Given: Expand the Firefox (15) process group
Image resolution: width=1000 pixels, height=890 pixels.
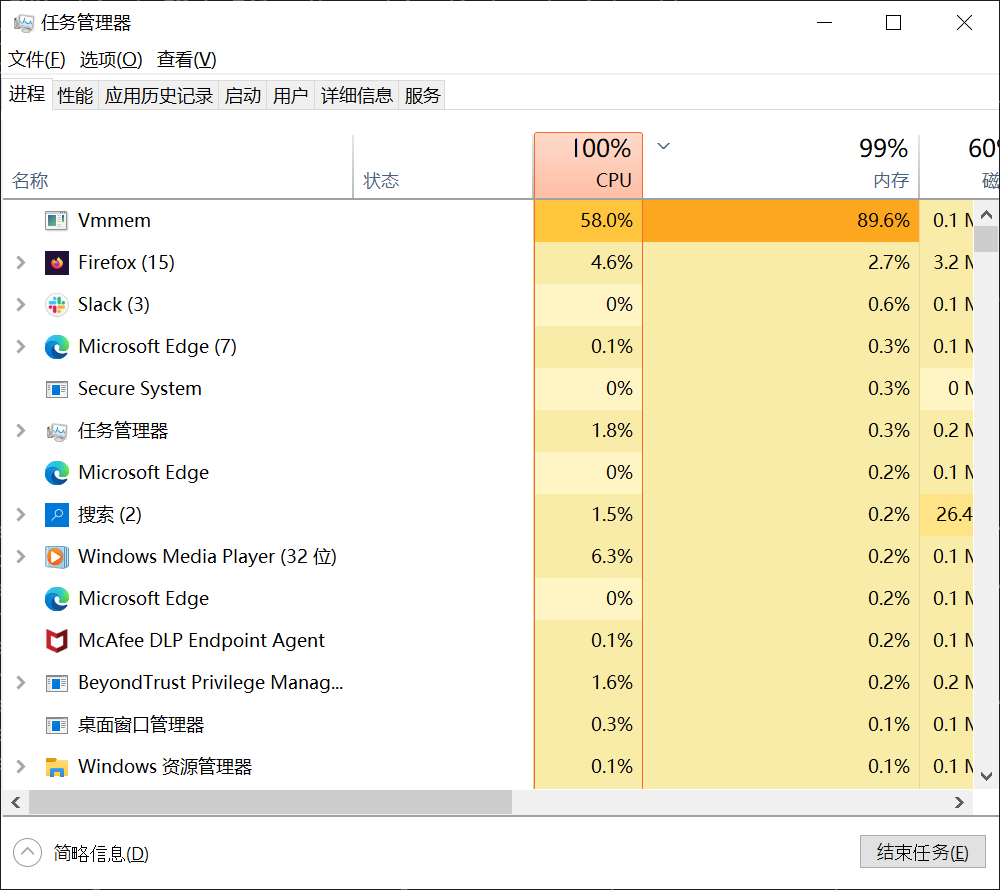Looking at the screenshot, I should pyautogui.click(x=20, y=263).
